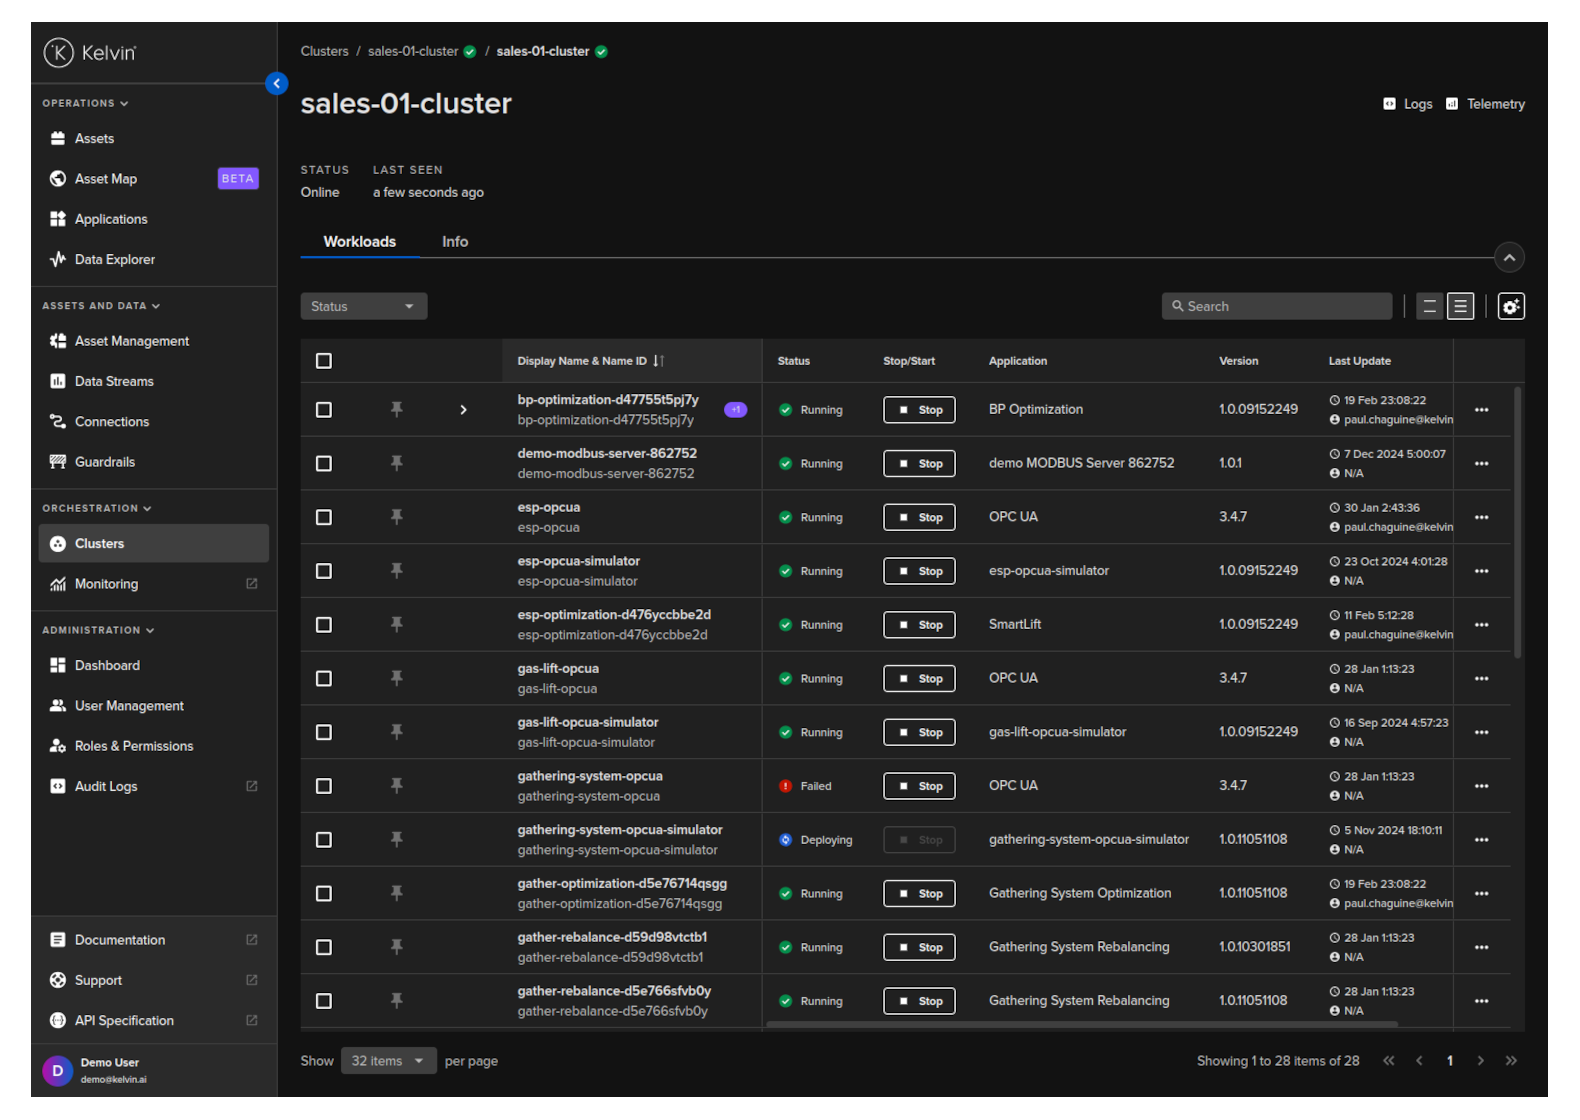
Task: Tick the gathering-system-opcua row checkbox
Action: [x=324, y=787]
